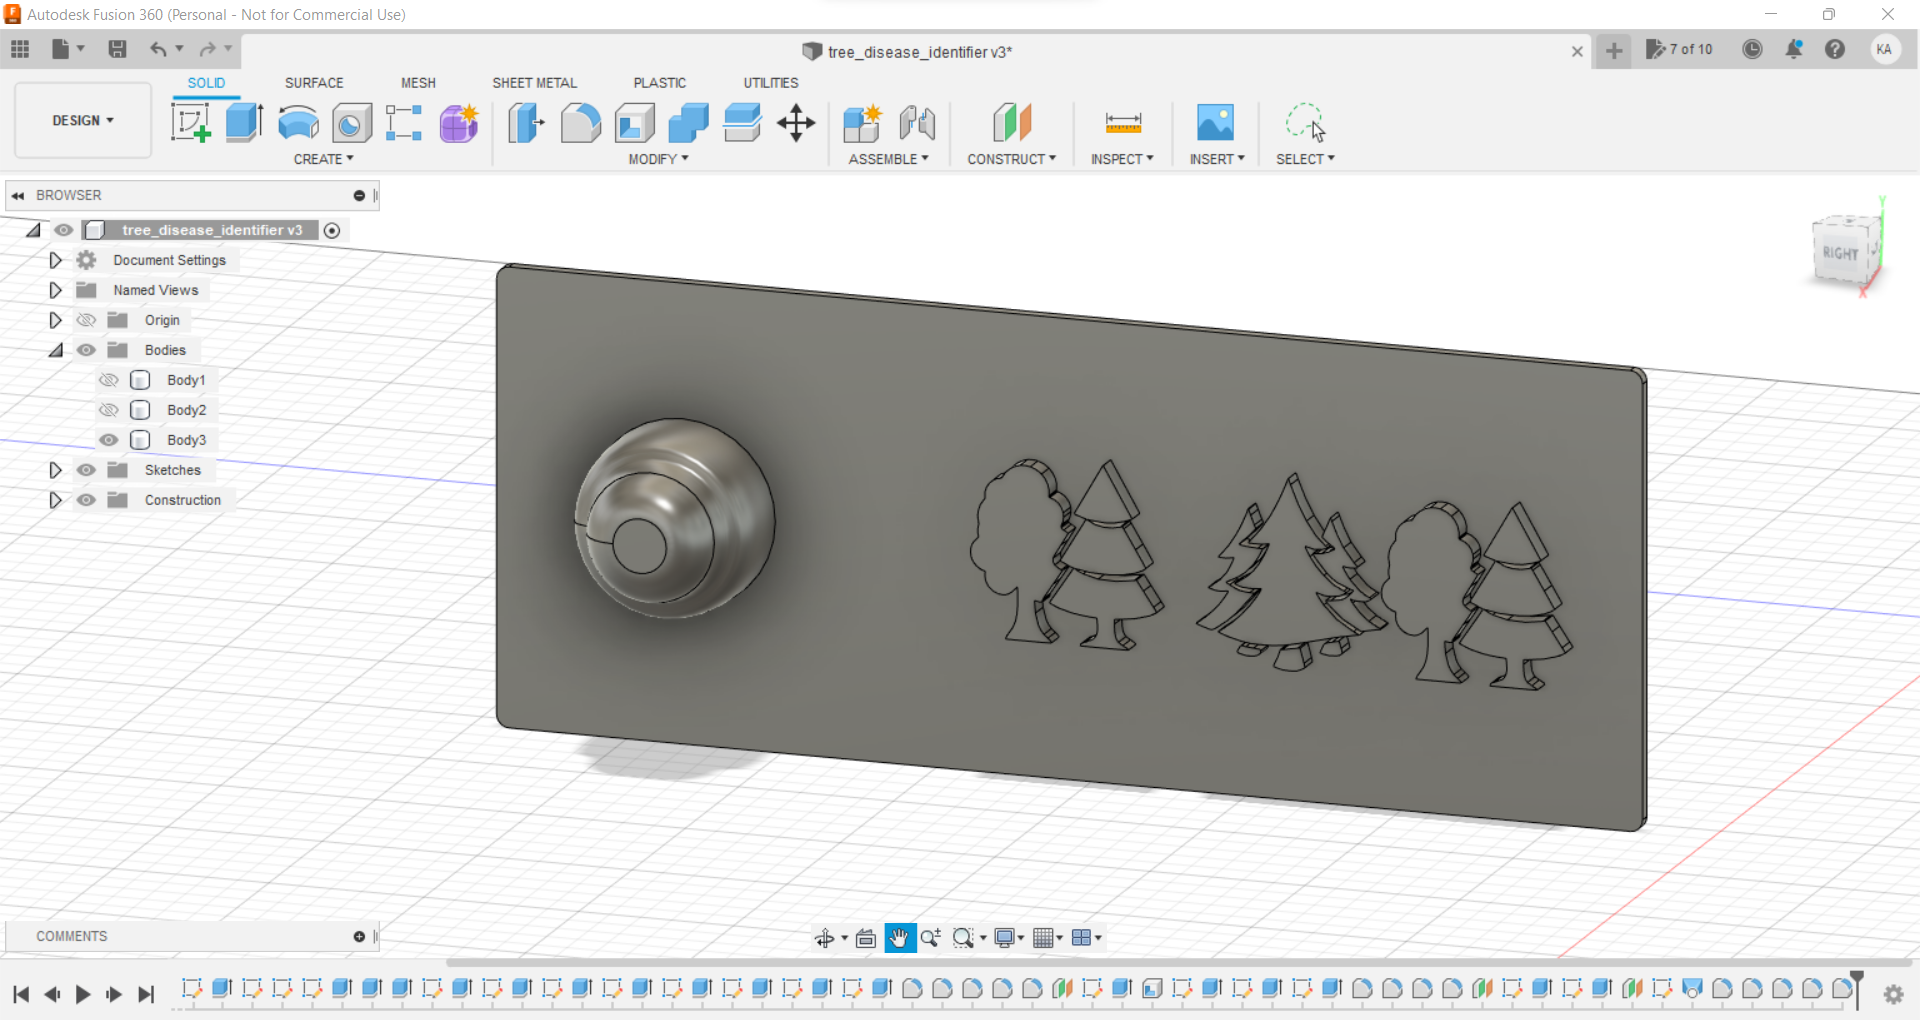Switch to the Sheet Metal tab

click(x=534, y=83)
